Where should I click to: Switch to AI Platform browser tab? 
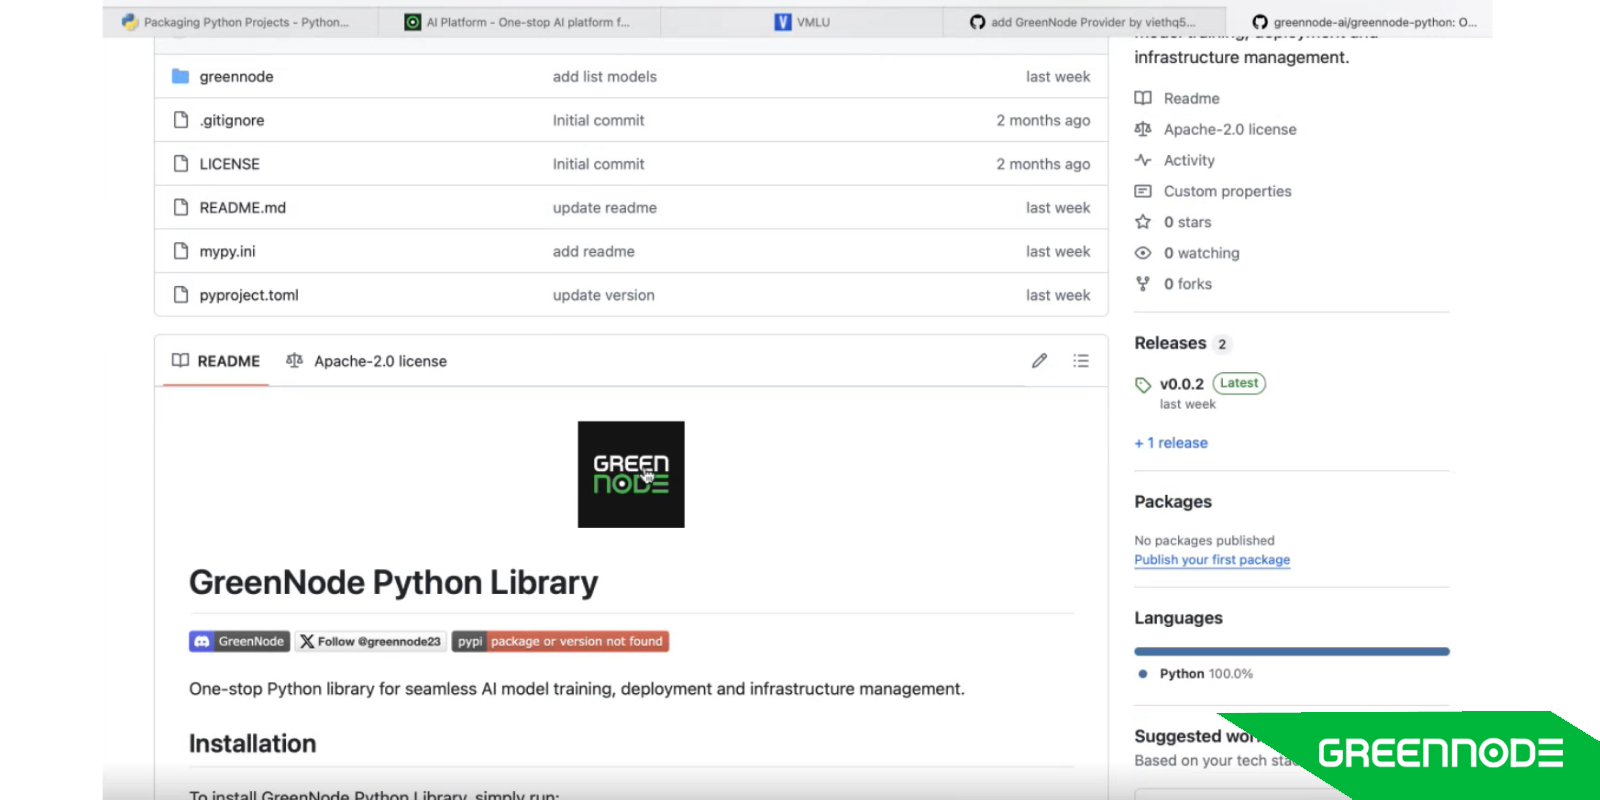coord(520,22)
